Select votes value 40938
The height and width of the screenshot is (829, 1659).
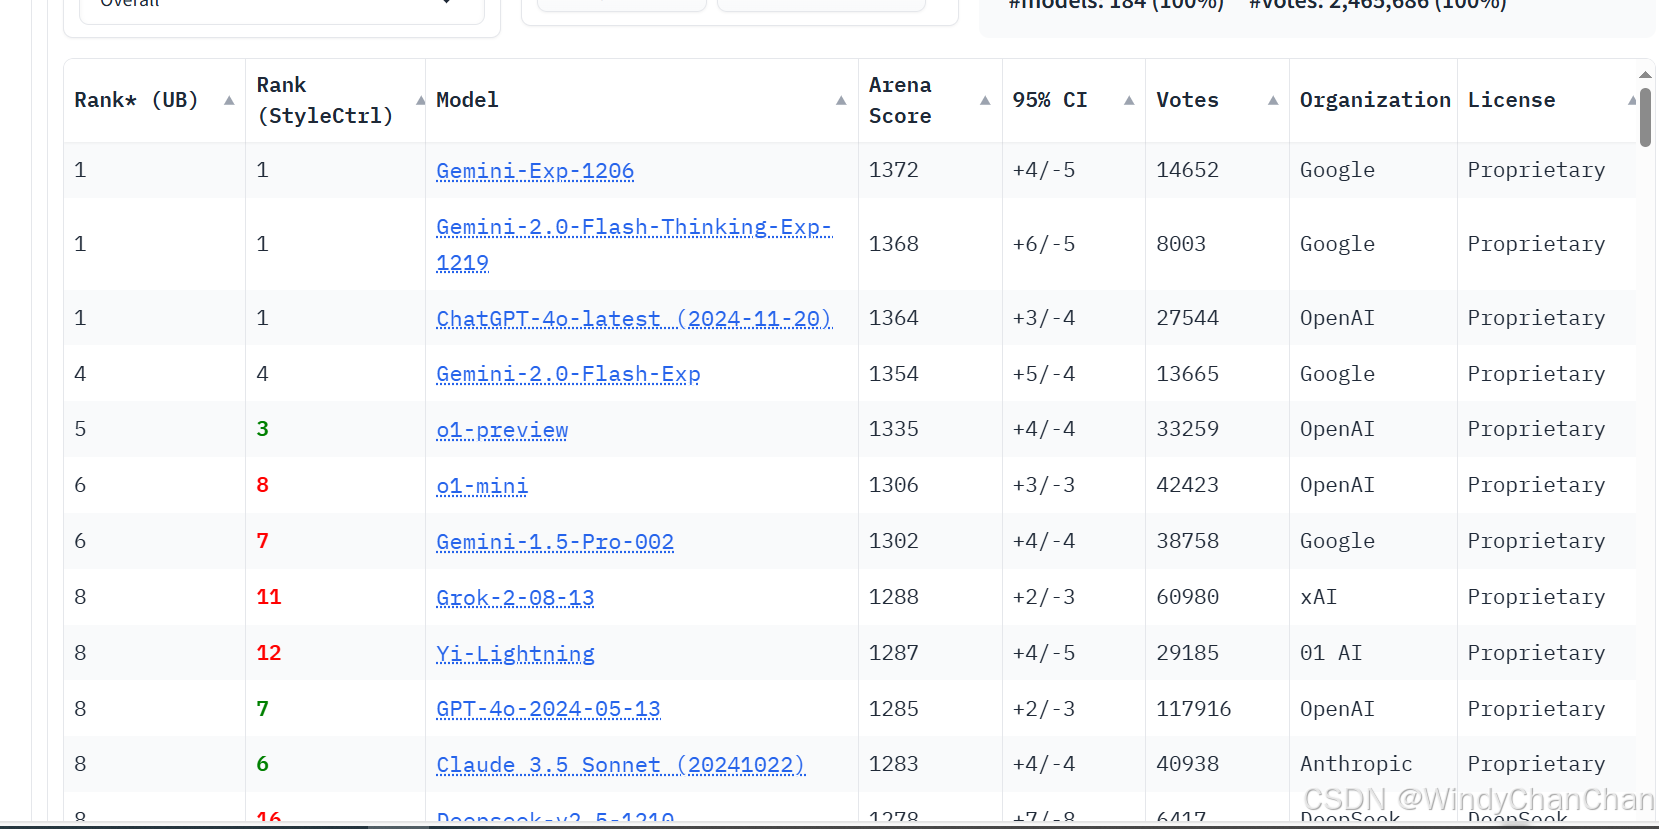[1187, 765]
